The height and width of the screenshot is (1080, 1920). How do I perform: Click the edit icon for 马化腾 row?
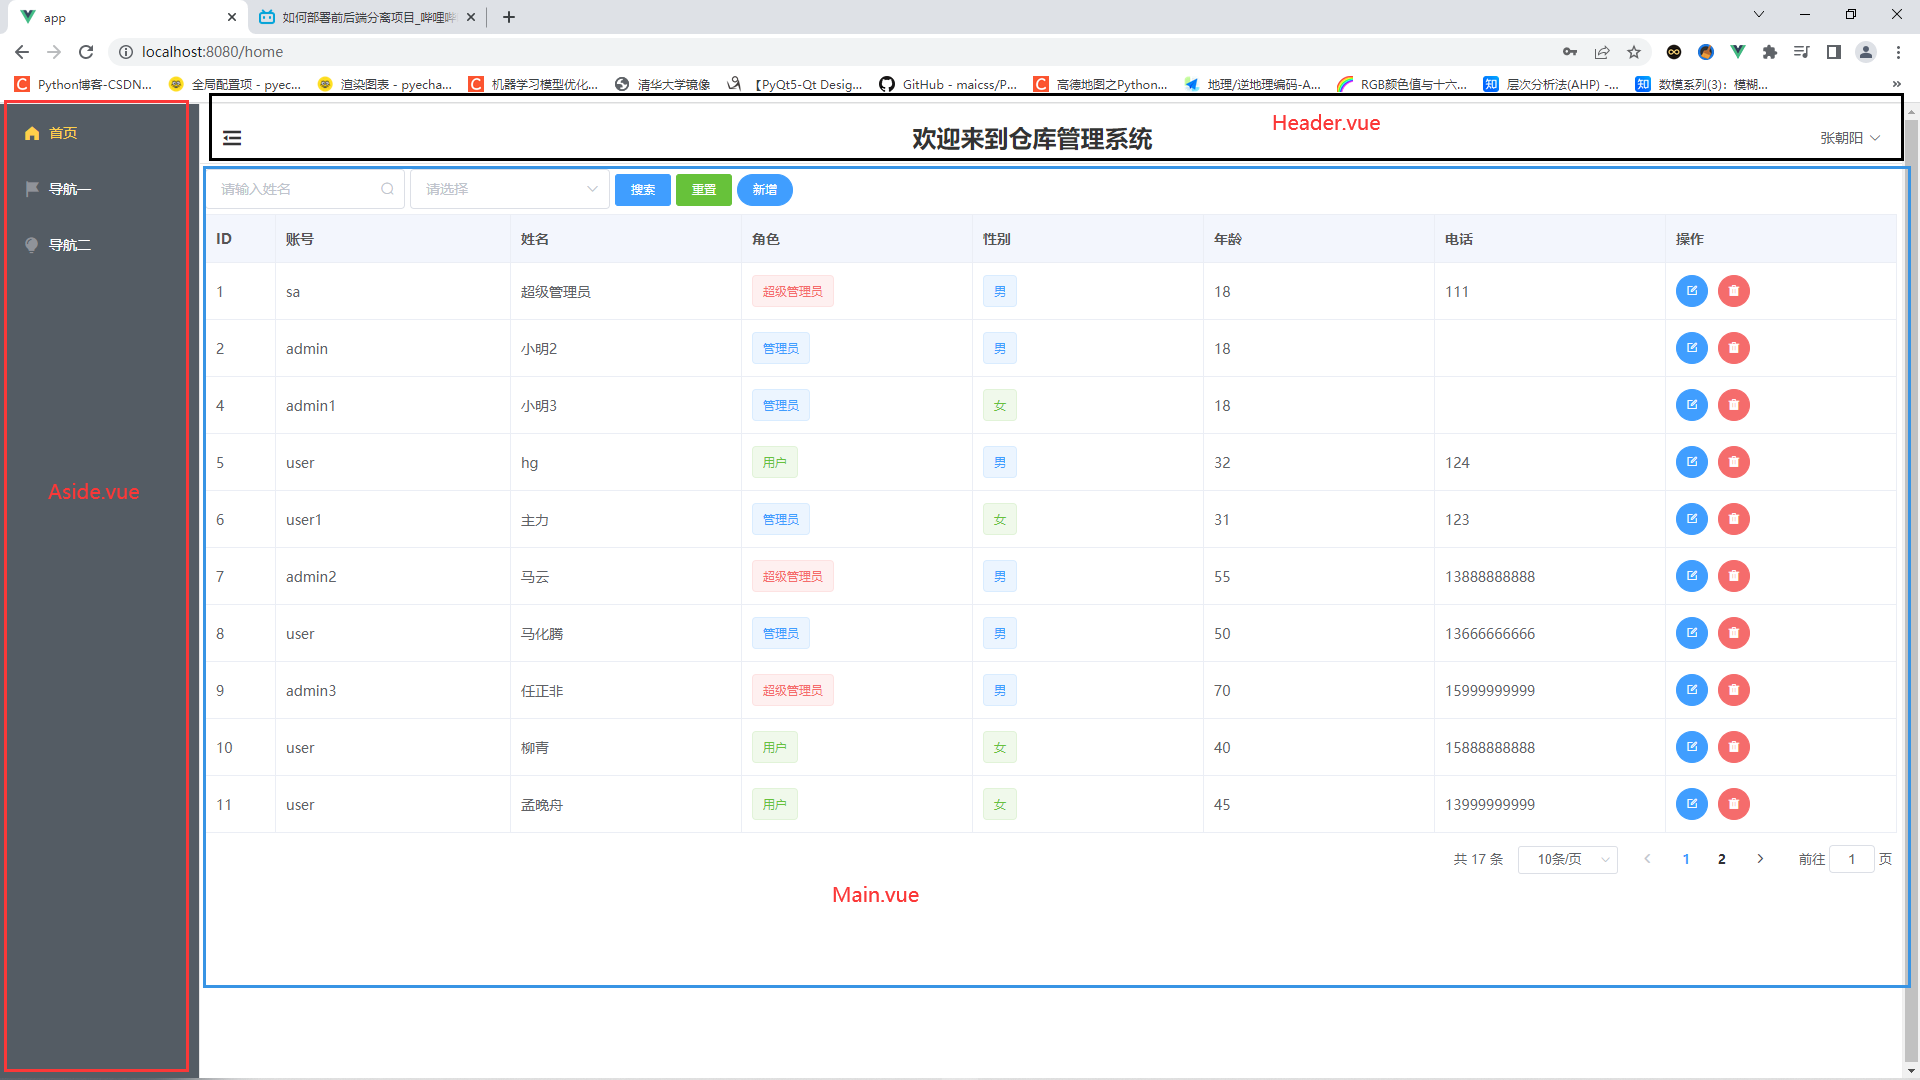tap(1691, 633)
